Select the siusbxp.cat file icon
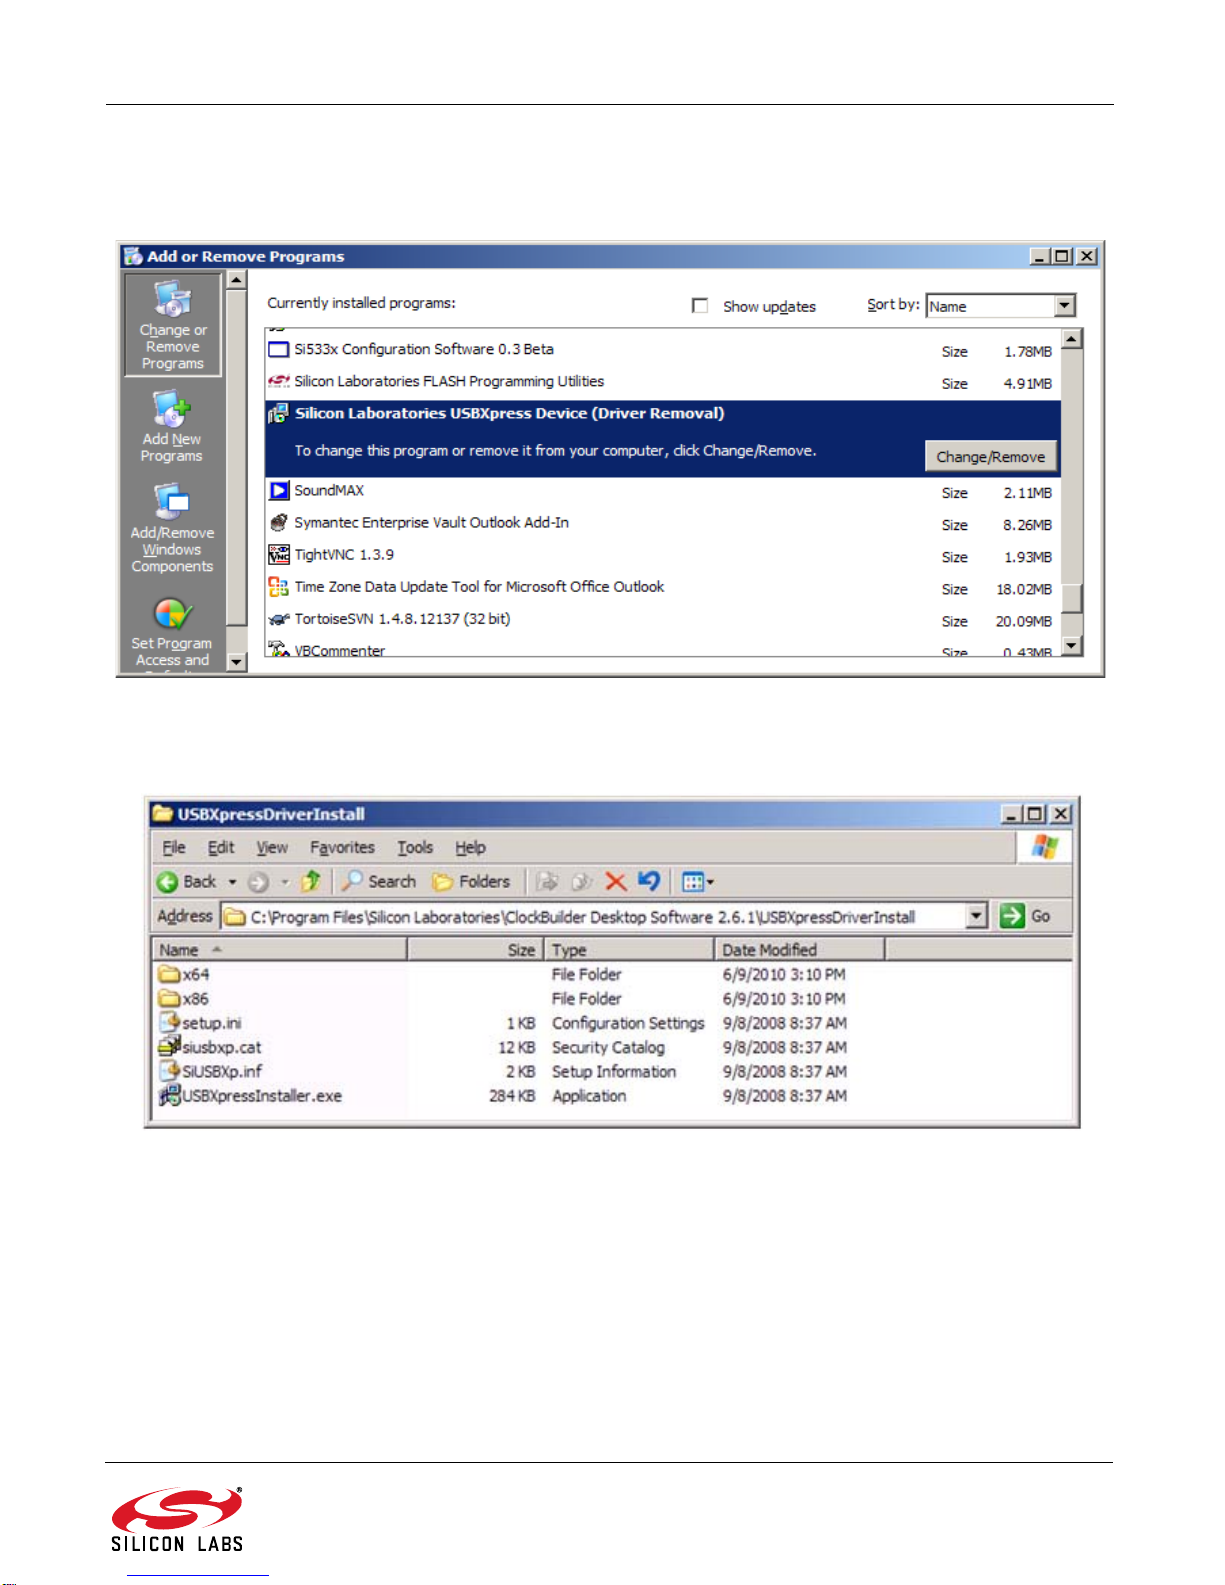Screen dimensions: 1225x1585 pyautogui.click(x=169, y=1048)
